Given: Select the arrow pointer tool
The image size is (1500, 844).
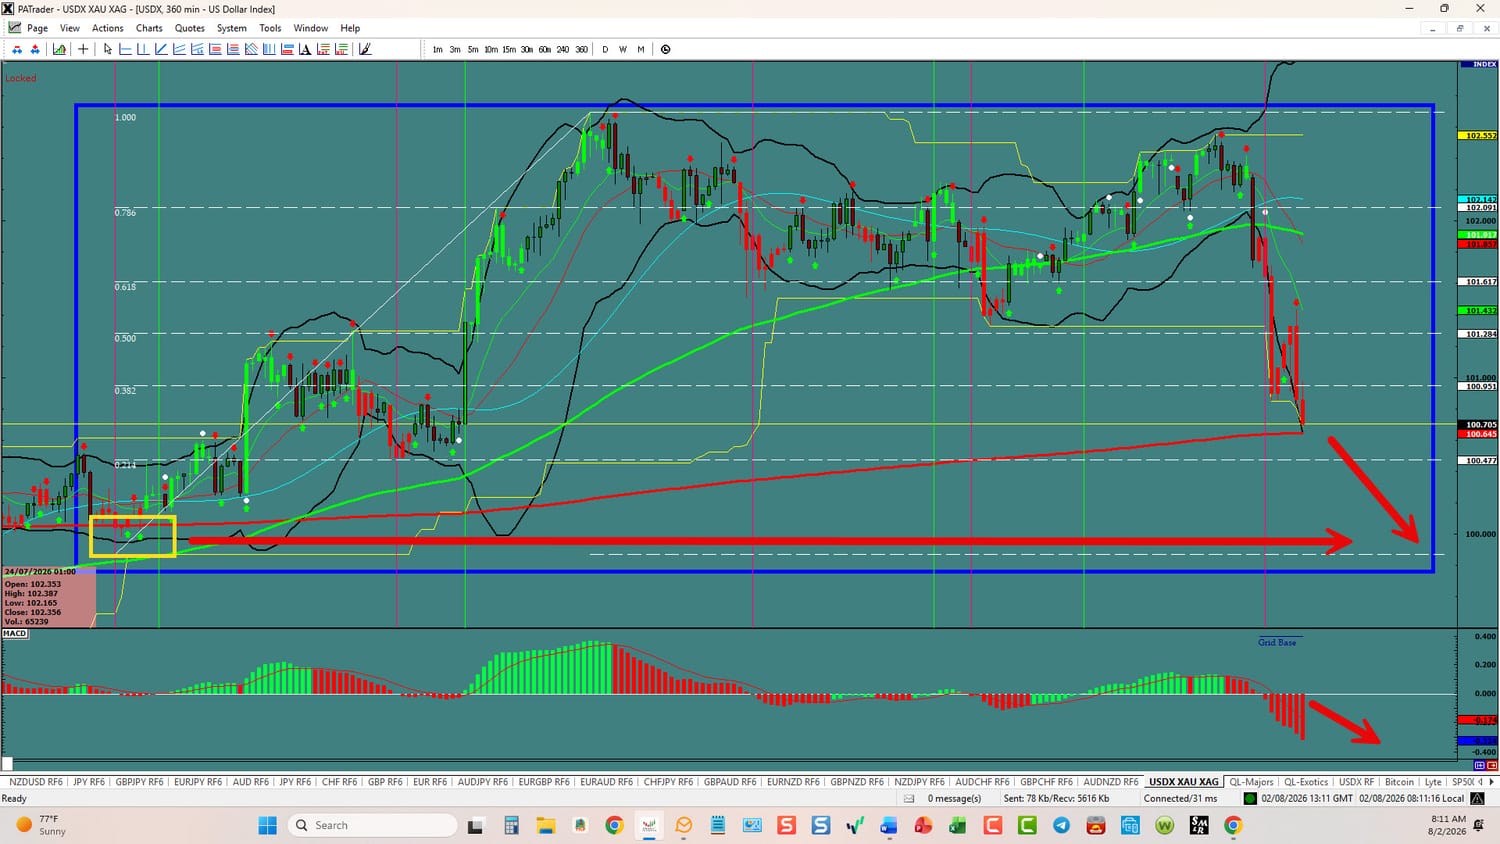Looking at the screenshot, I should 108,49.
